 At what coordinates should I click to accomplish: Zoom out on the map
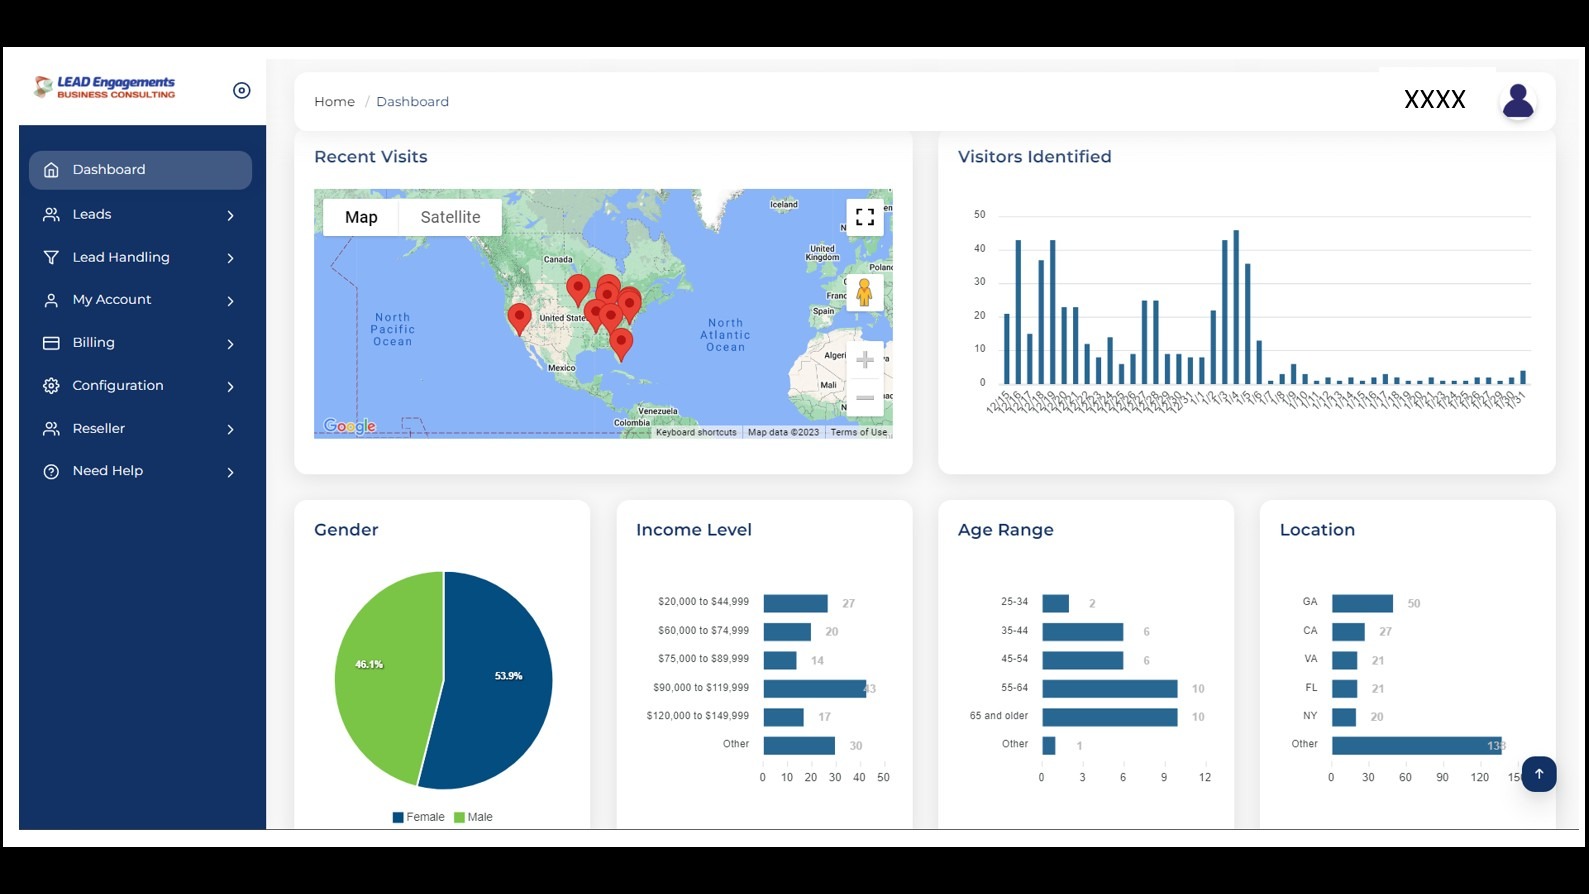[865, 398]
